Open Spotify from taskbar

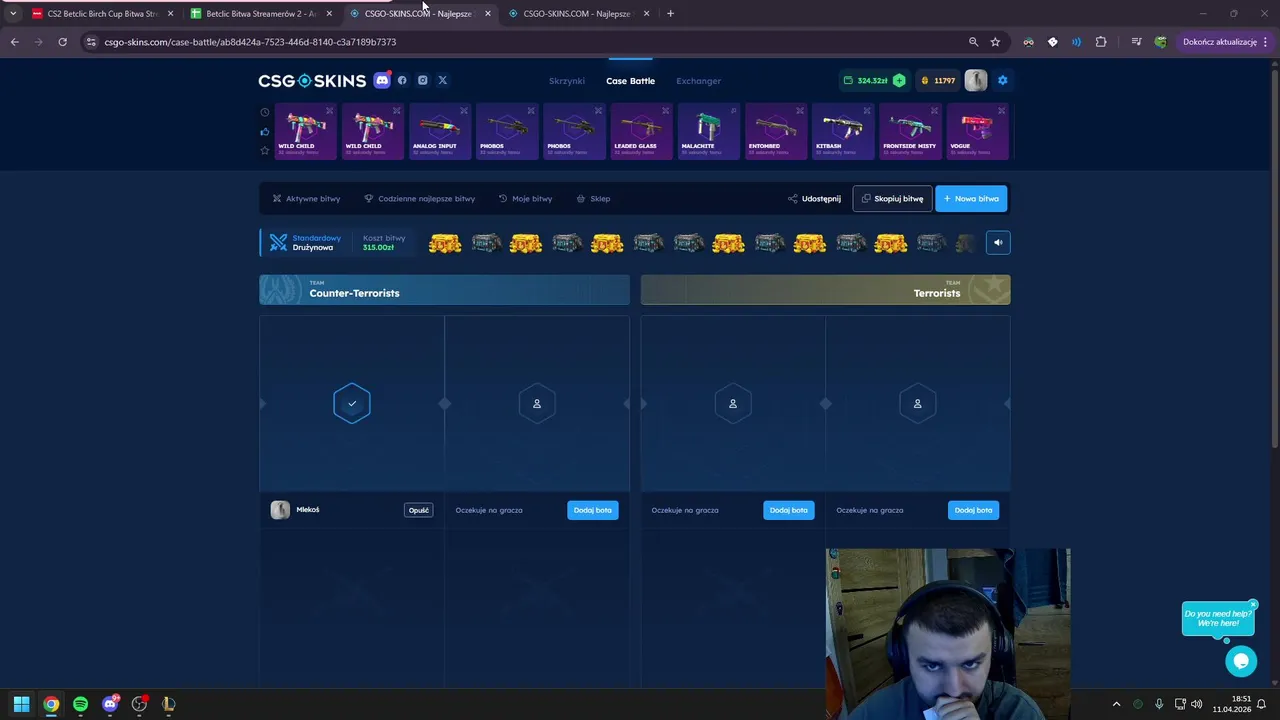click(80, 704)
